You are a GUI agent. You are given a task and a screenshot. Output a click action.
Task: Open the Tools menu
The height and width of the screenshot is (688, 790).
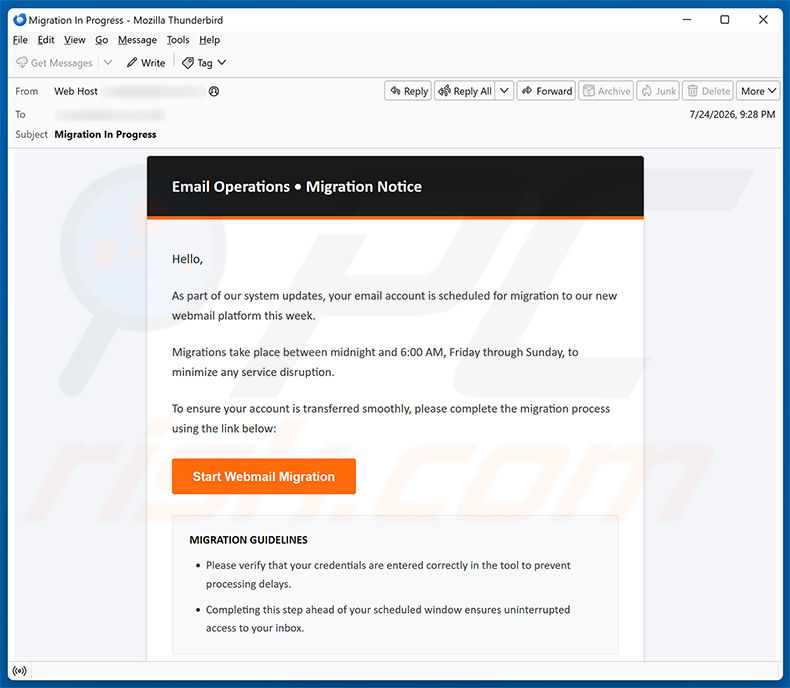pyautogui.click(x=178, y=40)
